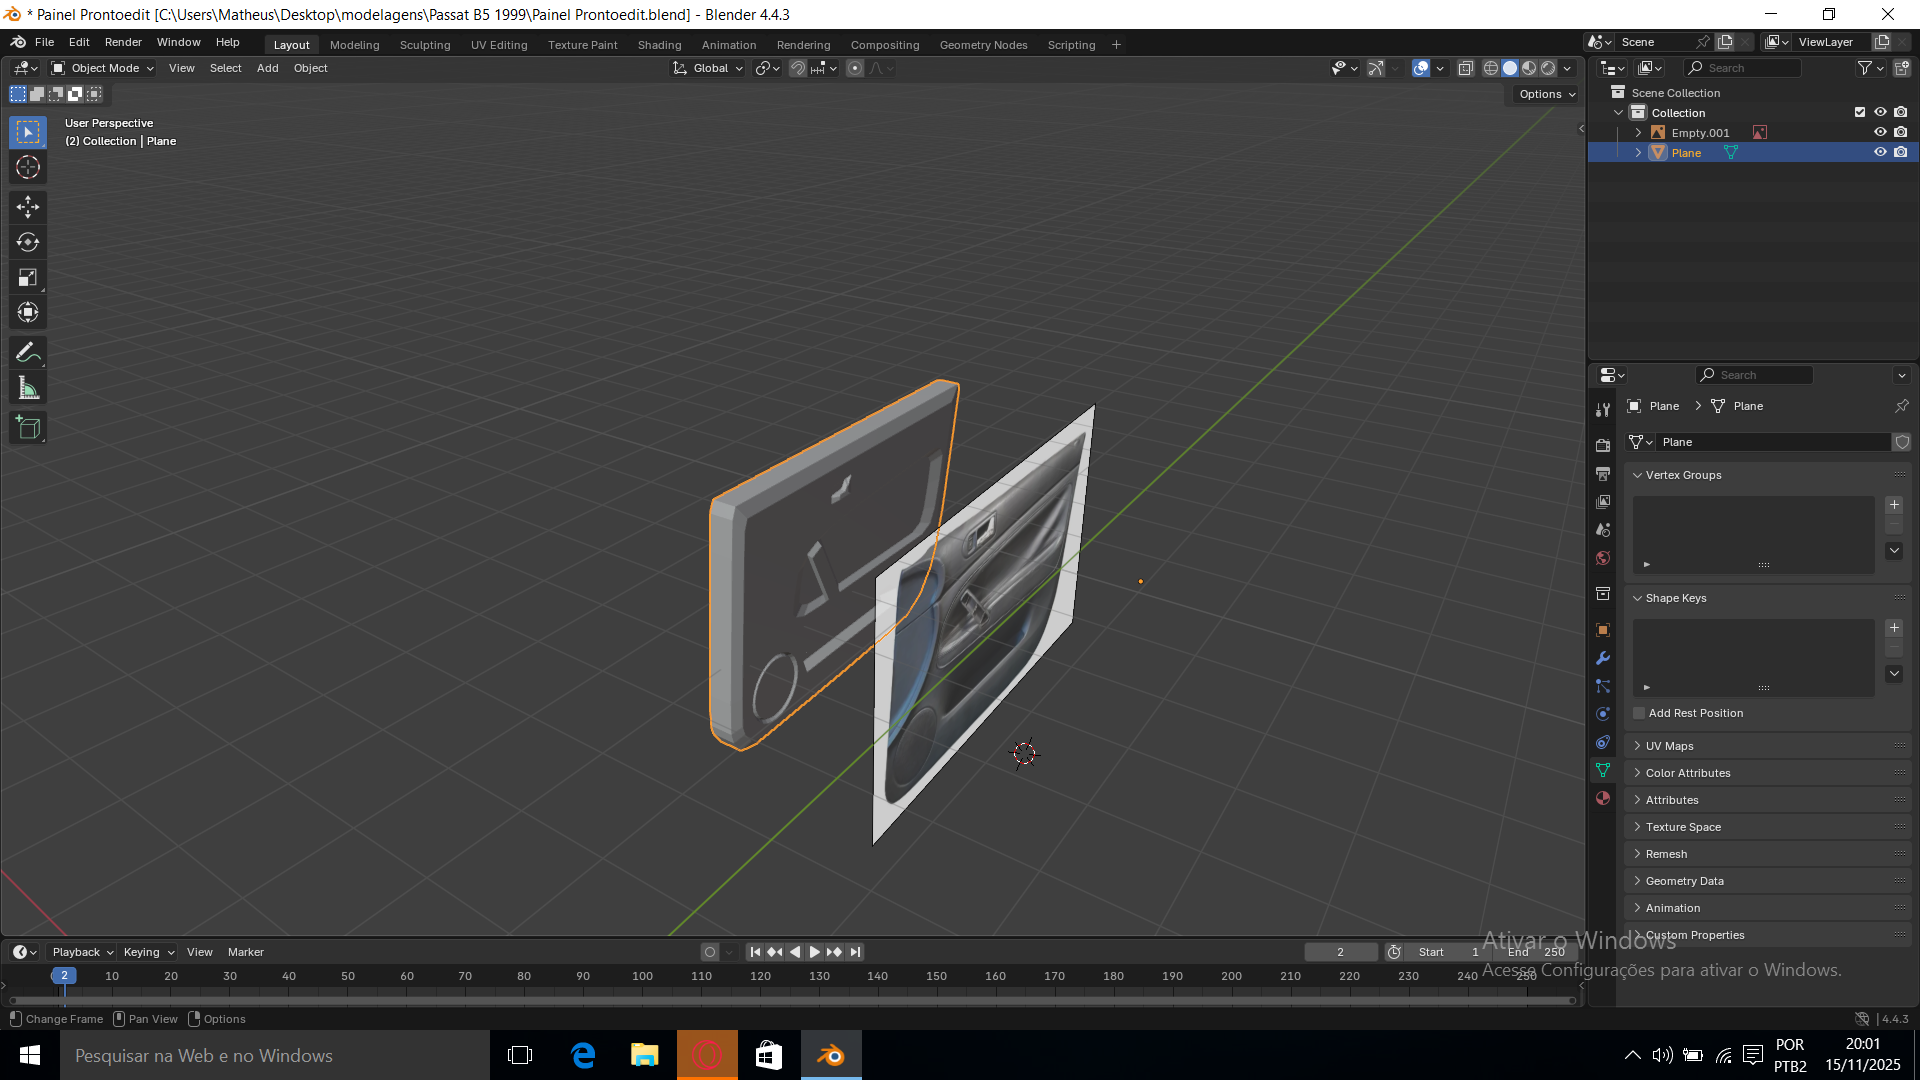Viewport: 1920px width, 1080px height.
Task: Choose the Add Cube tool
Action: [x=28, y=428]
